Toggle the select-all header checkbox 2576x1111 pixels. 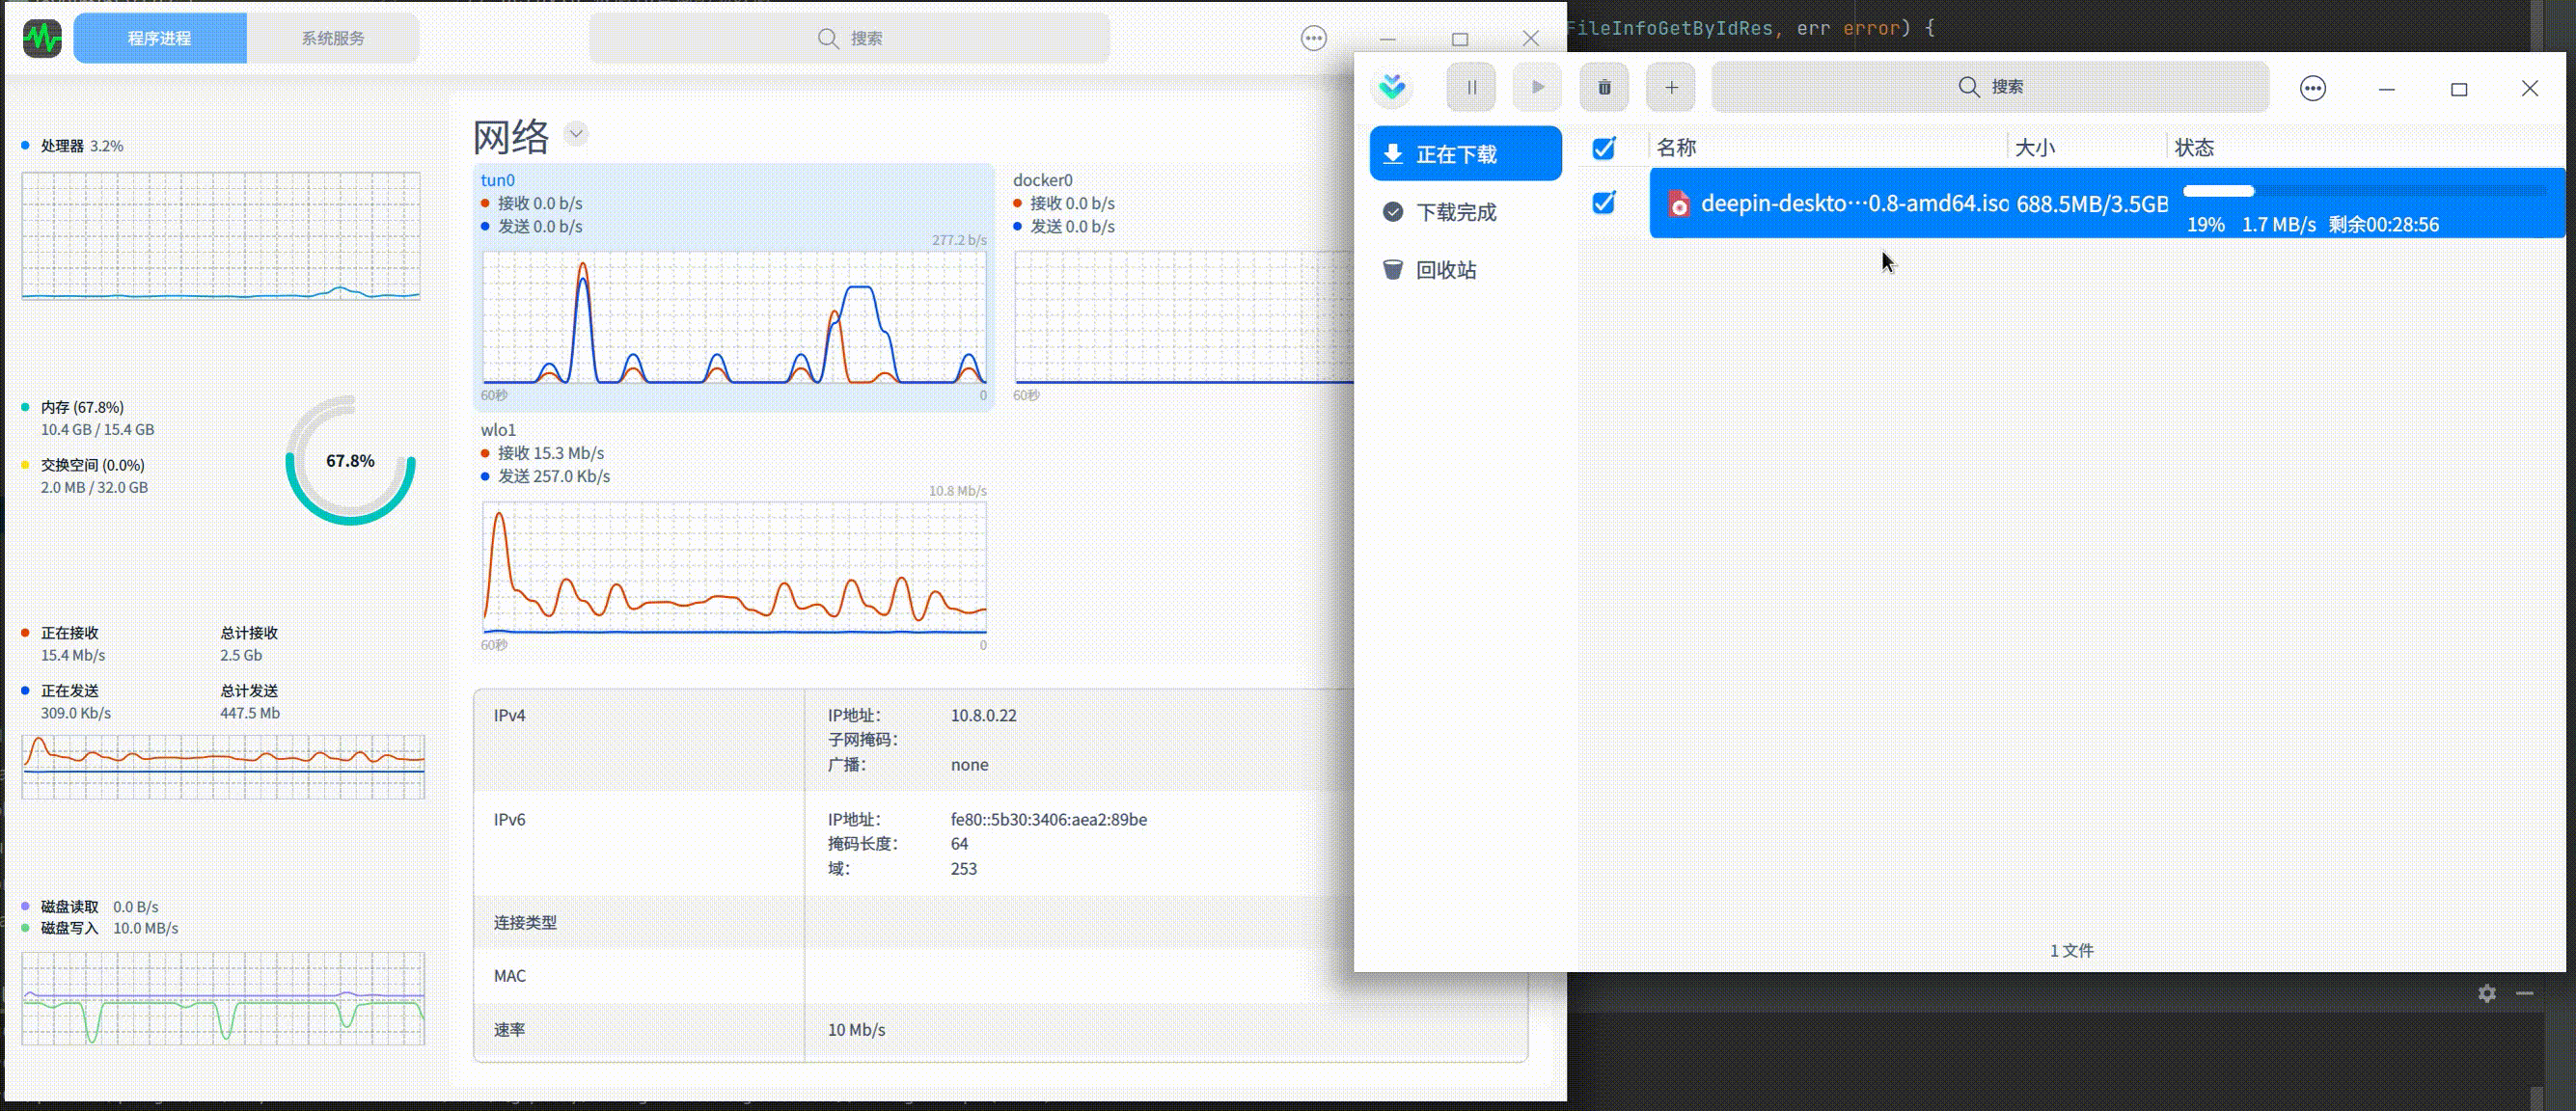(1603, 149)
